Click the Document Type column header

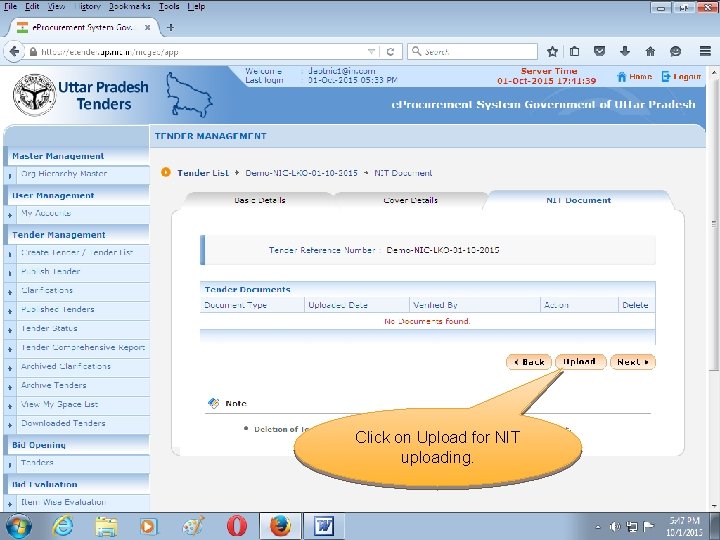coord(236,305)
